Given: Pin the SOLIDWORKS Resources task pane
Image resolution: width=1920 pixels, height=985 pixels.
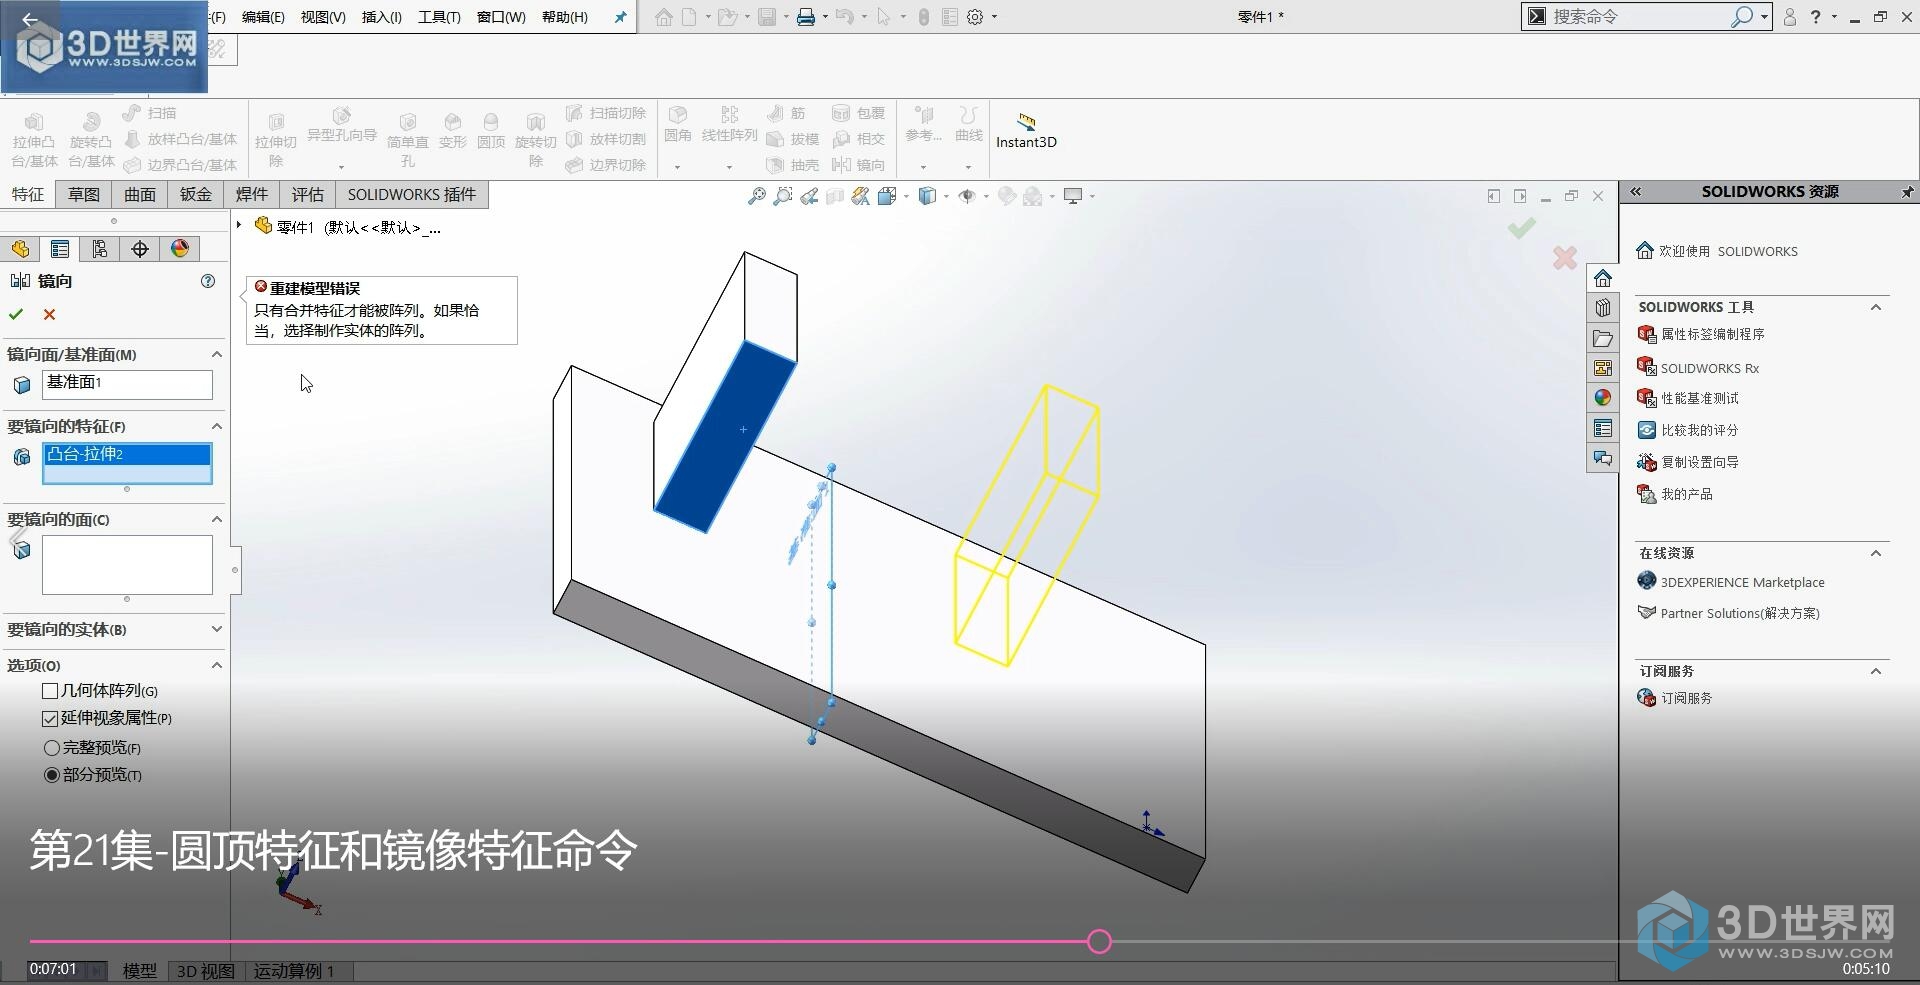Looking at the screenshot, I should coord(1907,191).
